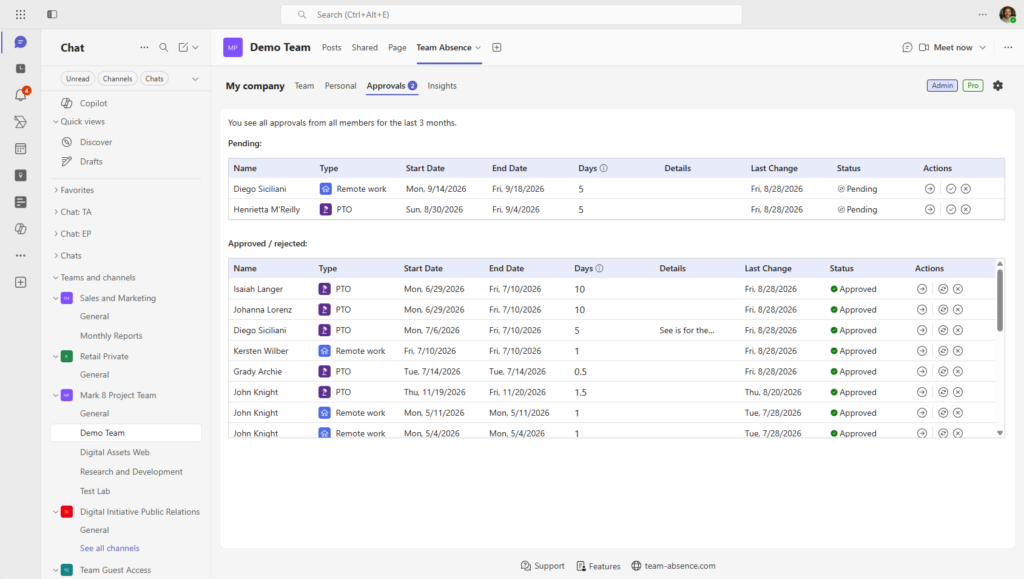Open the Activity notifications bell
This screenshot has height=579, width=1024.
[20, 95]
